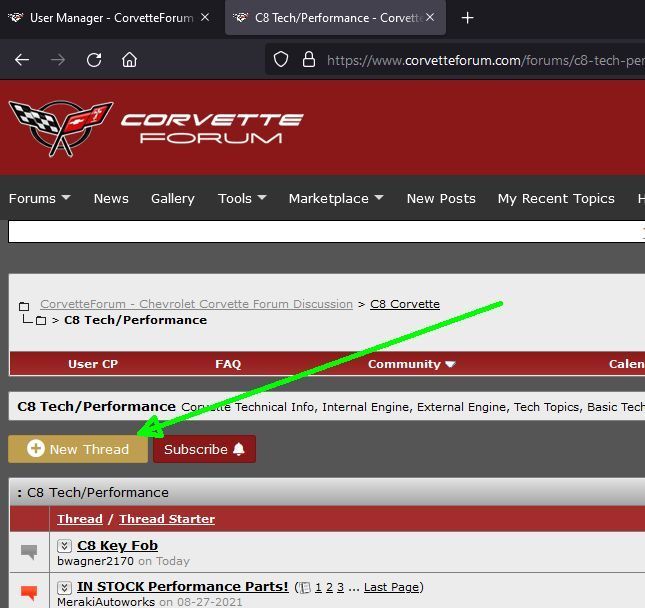Click the red IN STOCK thread status icon
Viewport: 645px width, 608px height.
pyautogui.click(x=29, y=593)
